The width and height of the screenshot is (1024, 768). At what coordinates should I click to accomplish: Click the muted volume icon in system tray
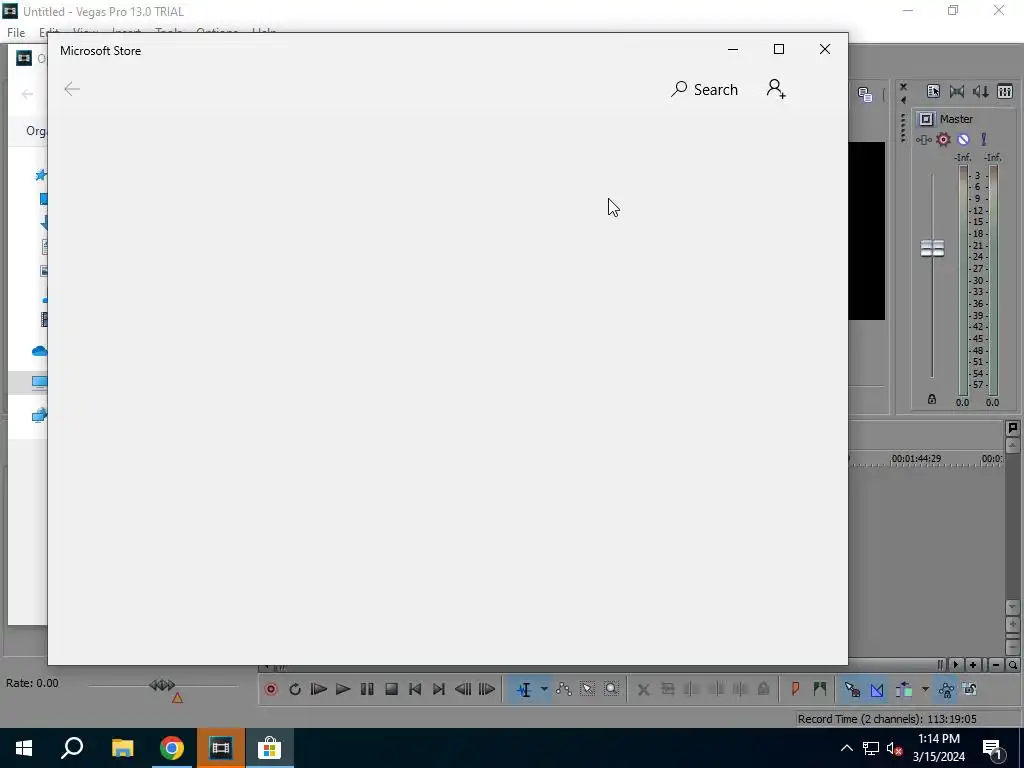coord(894,748)
